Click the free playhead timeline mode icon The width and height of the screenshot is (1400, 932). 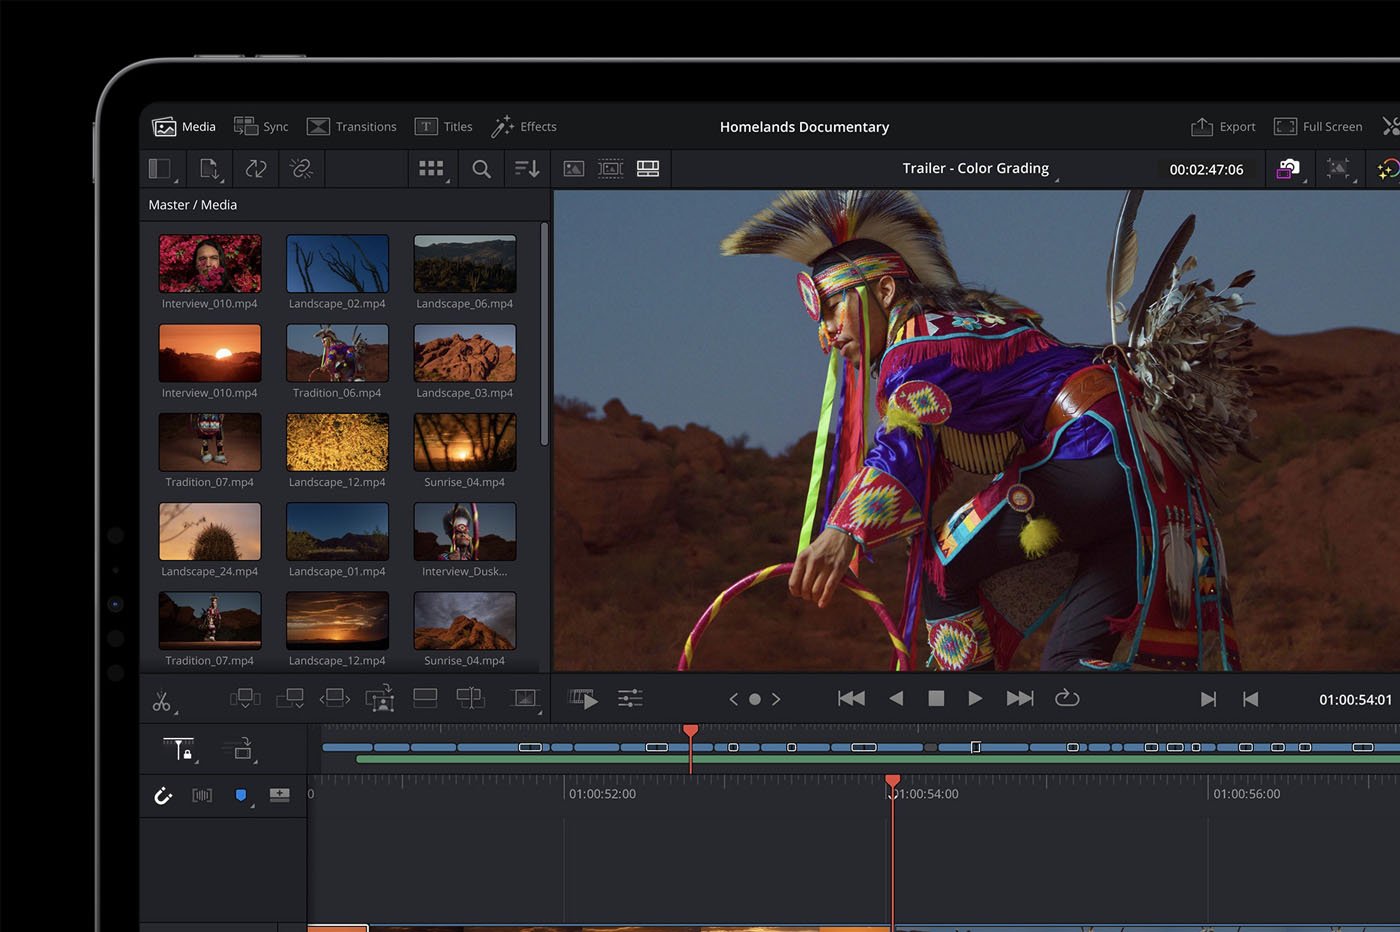click(241, 749)
